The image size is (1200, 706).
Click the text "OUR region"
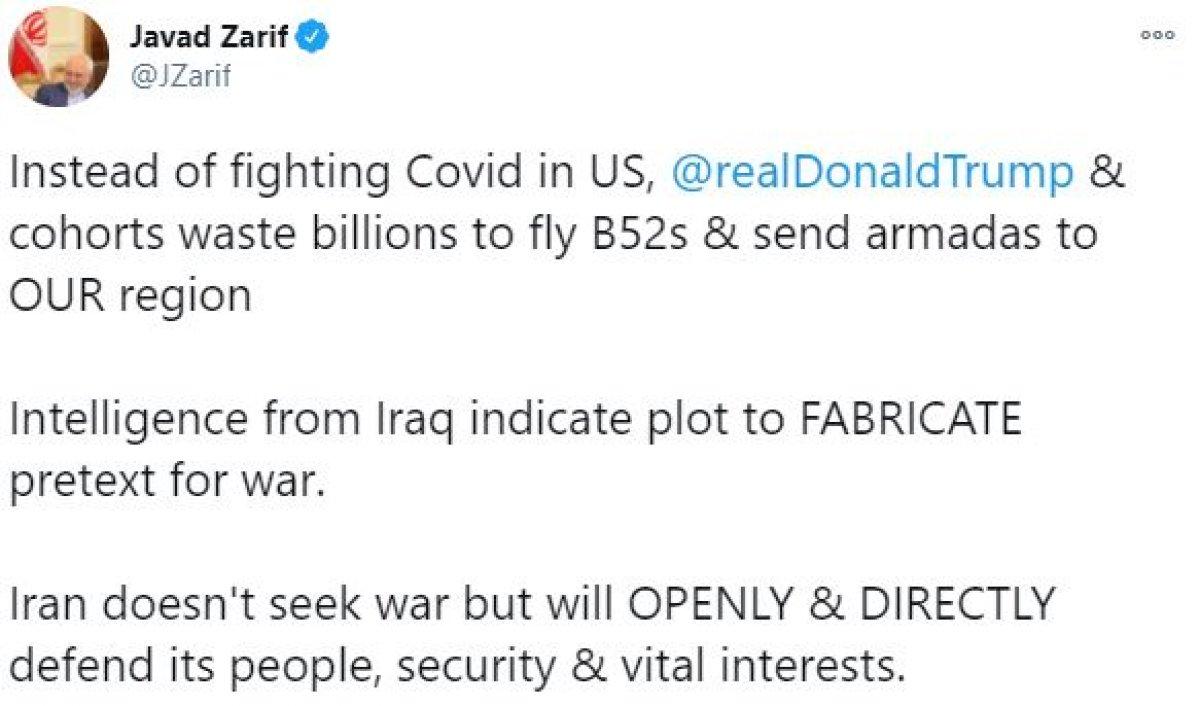pos(129,296)
